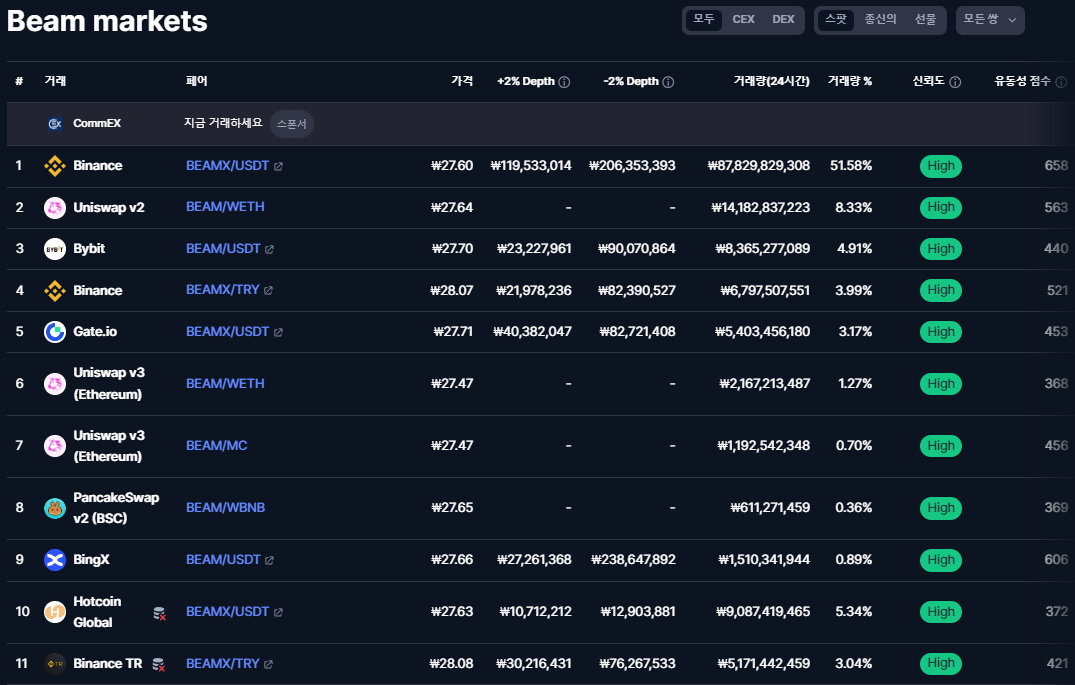
Task: Sort by 거래량(24시간) column header
Action: pyautogui.click(x=771, y=82)
